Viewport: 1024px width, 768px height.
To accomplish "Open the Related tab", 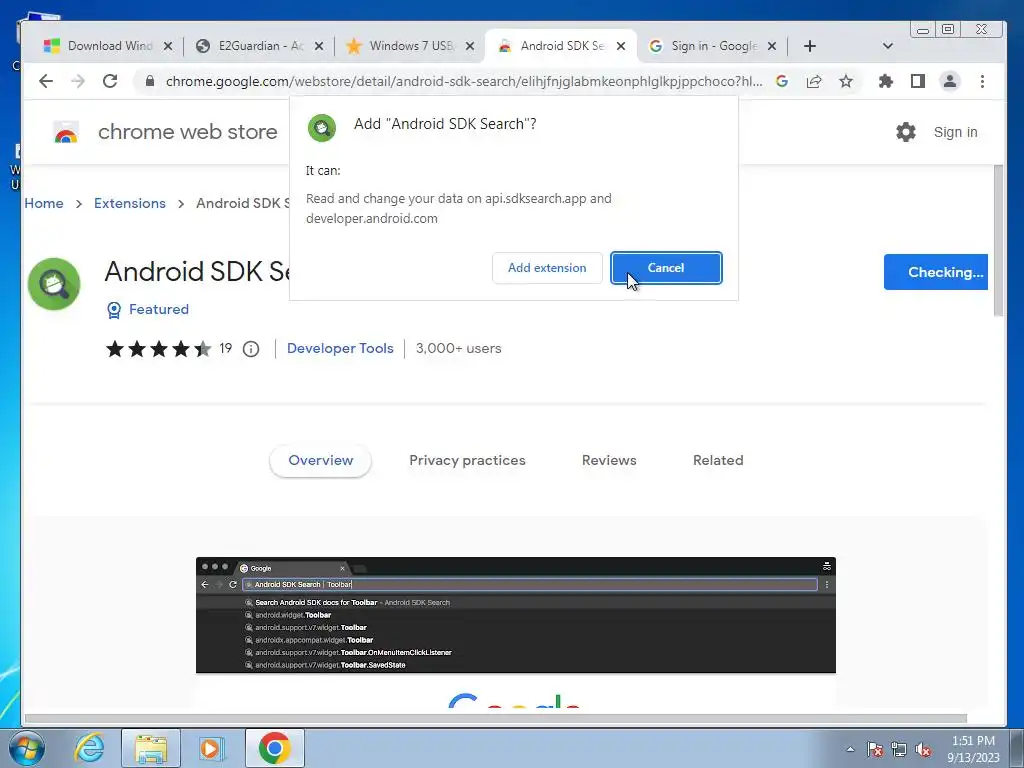I will click(718, 460).
